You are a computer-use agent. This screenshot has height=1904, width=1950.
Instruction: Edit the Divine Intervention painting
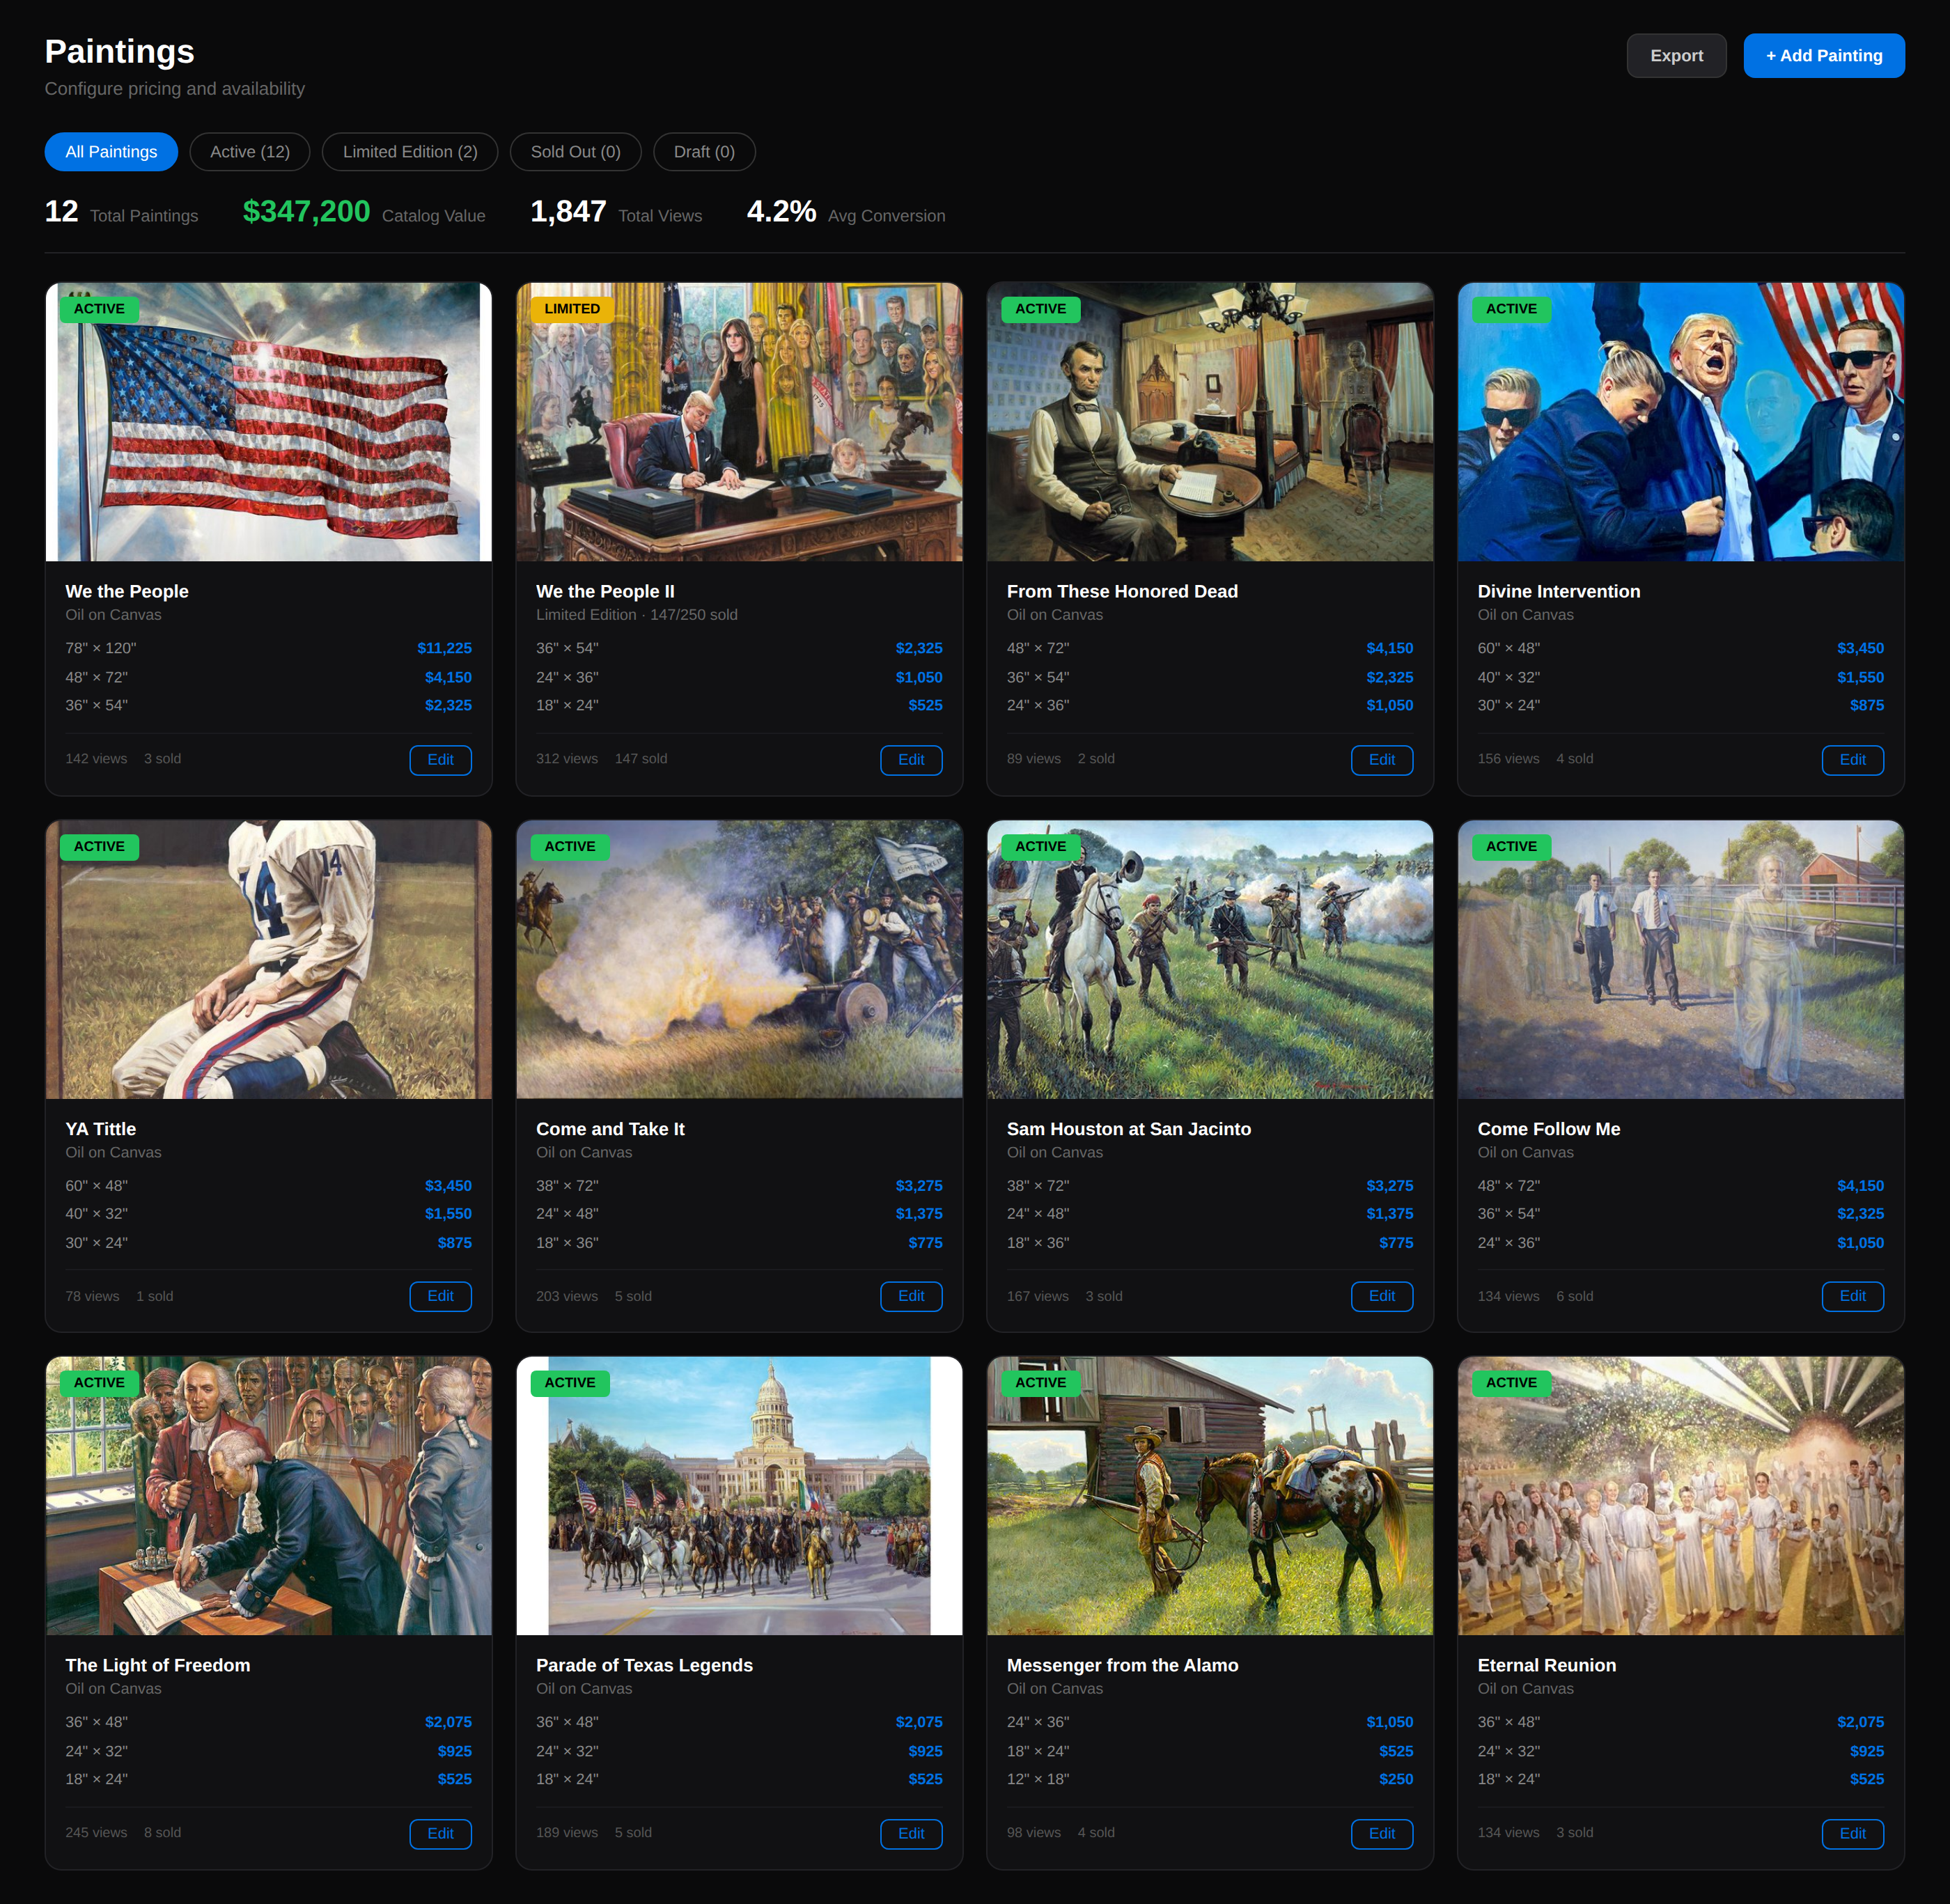(1852, 760)
